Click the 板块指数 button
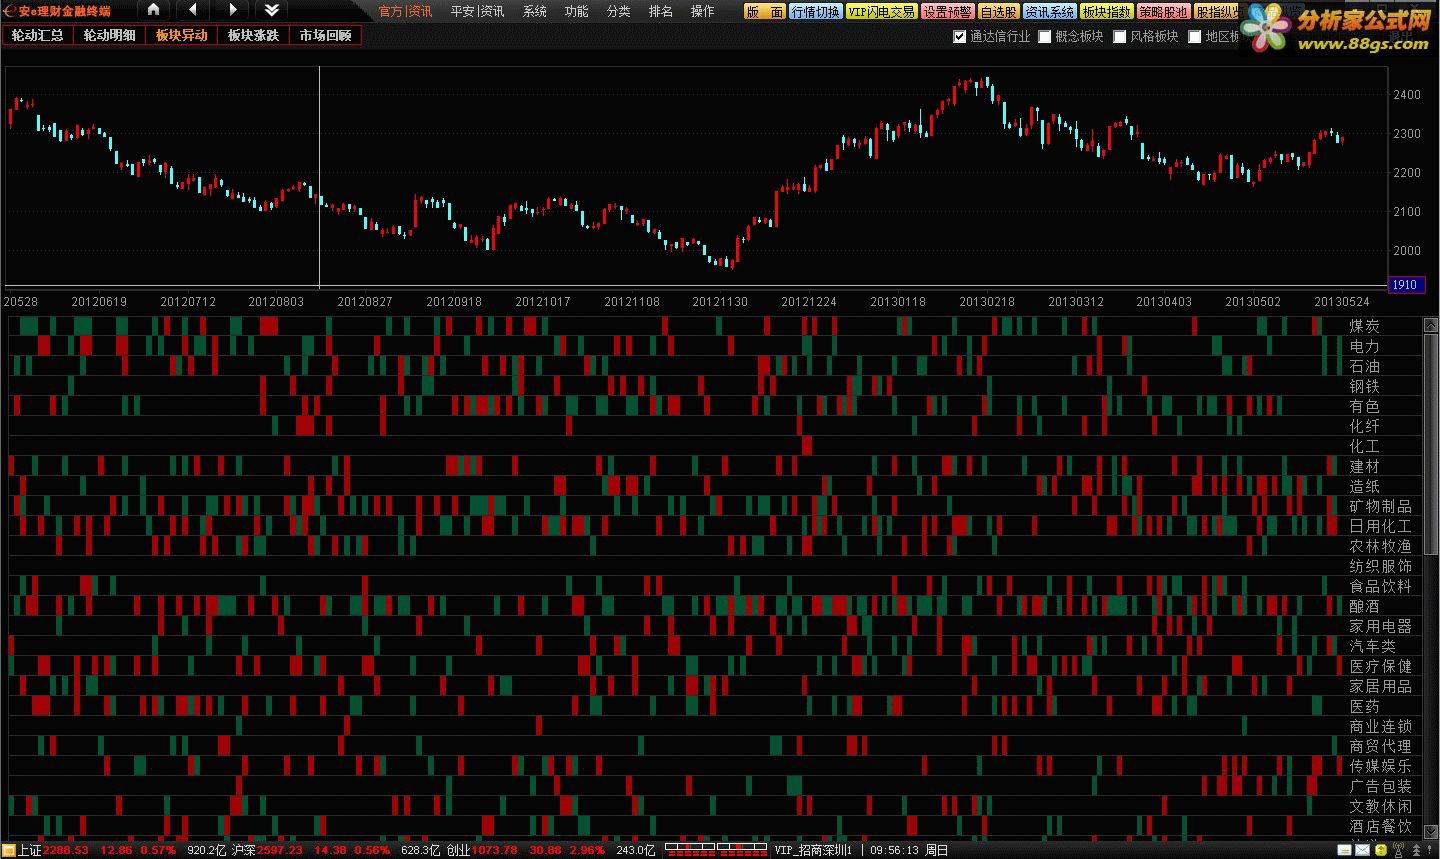1440x859 pixels. 1107,12
